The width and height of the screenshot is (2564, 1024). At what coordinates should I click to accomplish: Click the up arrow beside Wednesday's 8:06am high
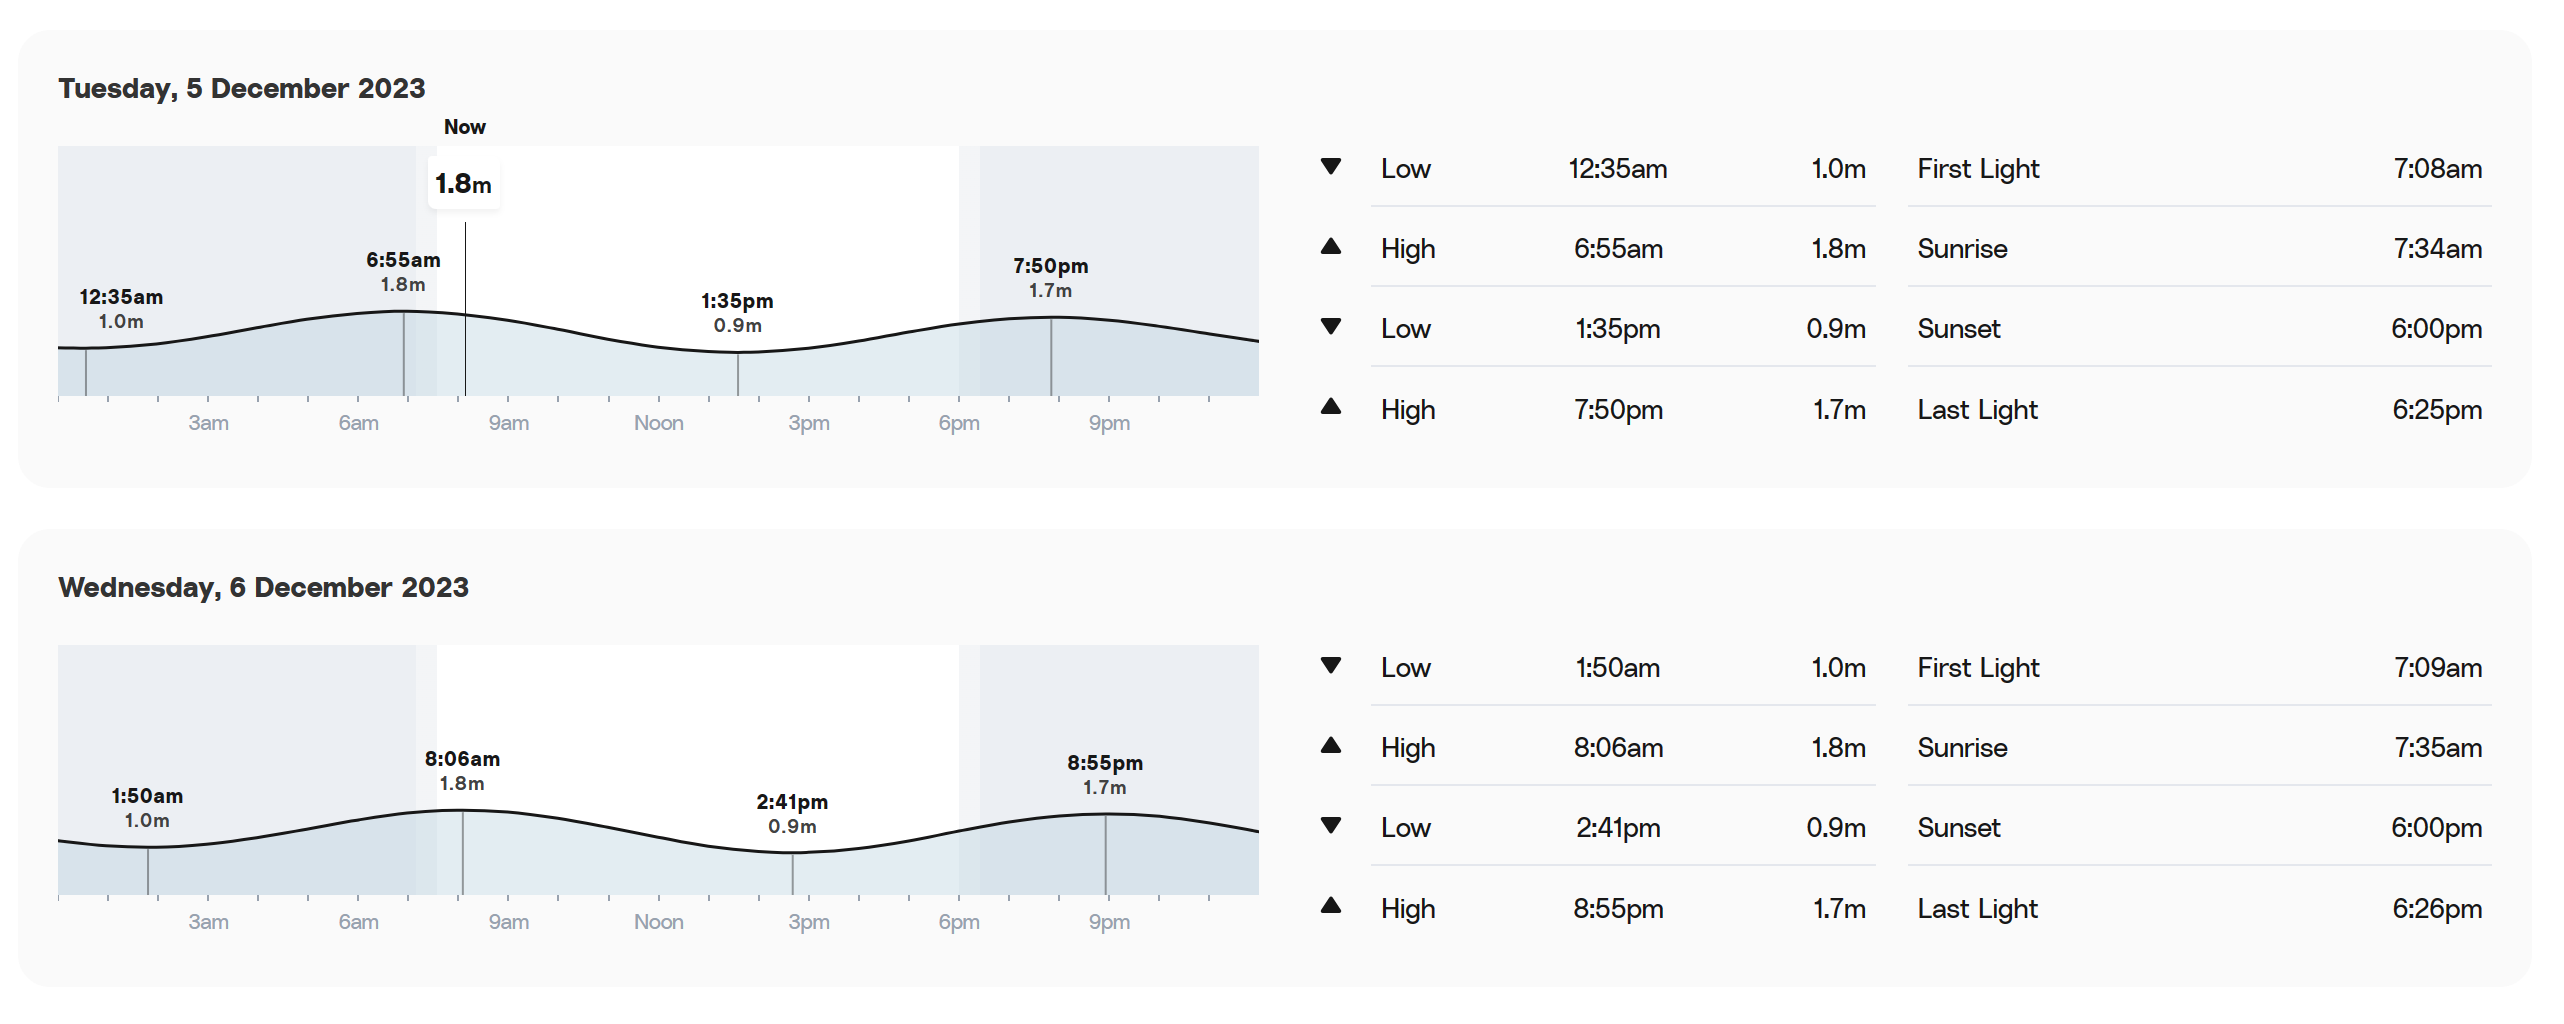(x=1330, y=746)
